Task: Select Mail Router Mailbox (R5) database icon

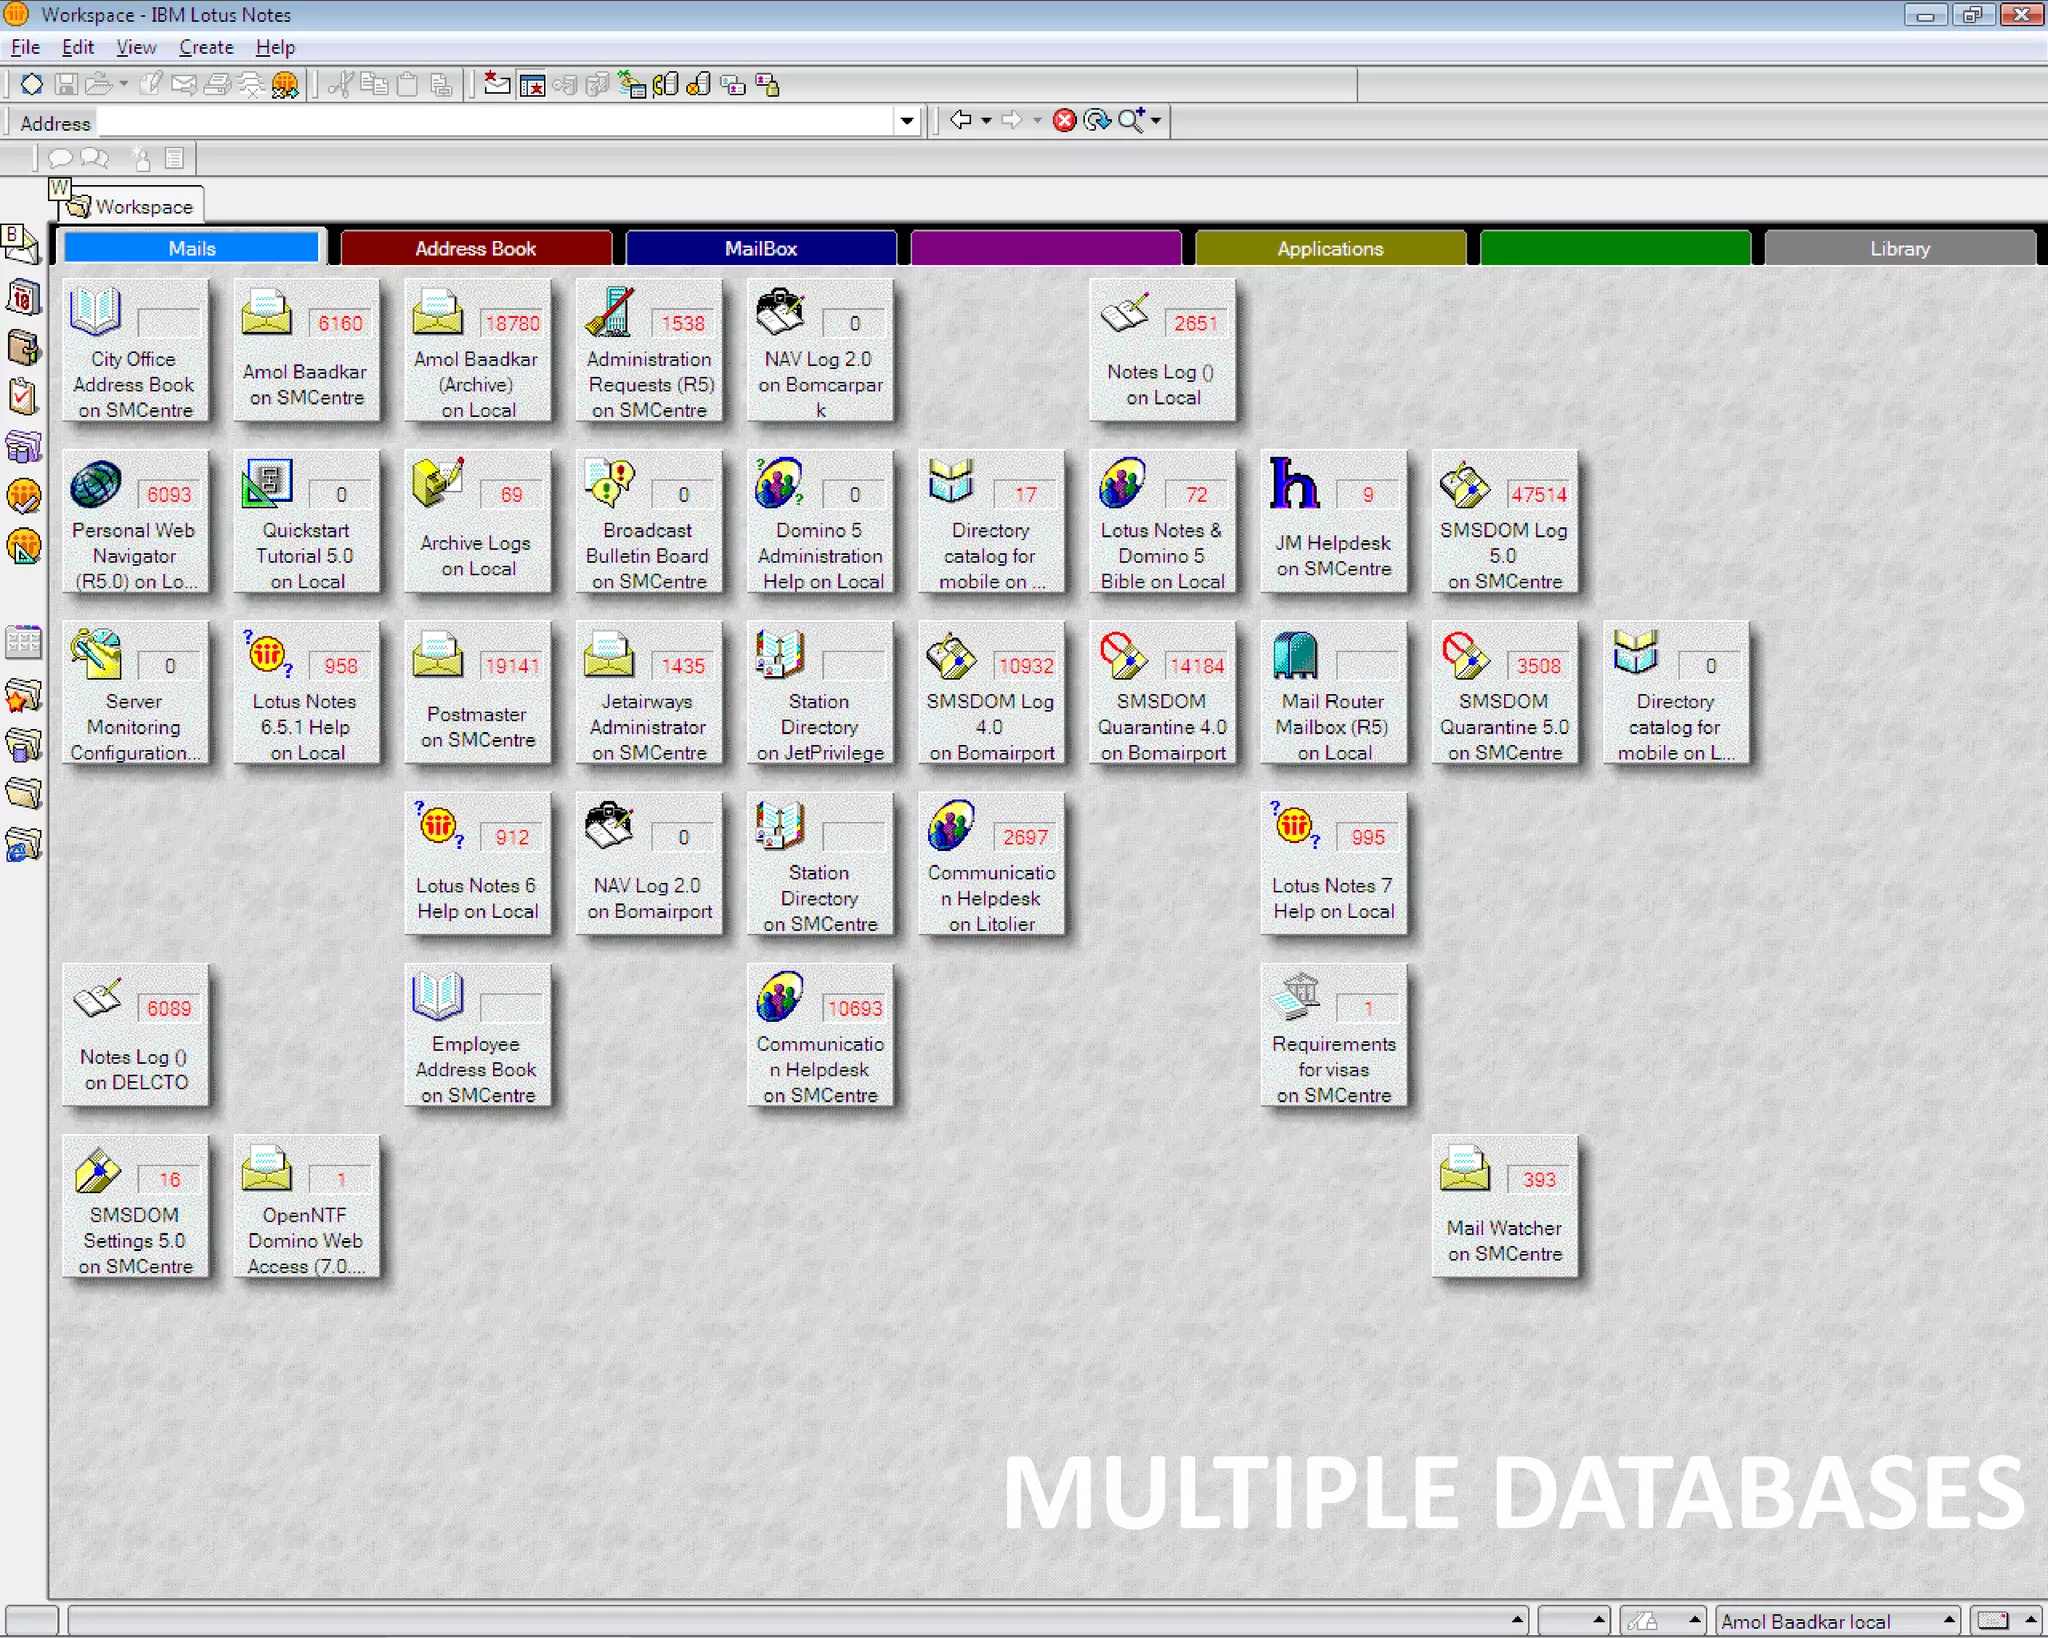Action: (1333, 693)
